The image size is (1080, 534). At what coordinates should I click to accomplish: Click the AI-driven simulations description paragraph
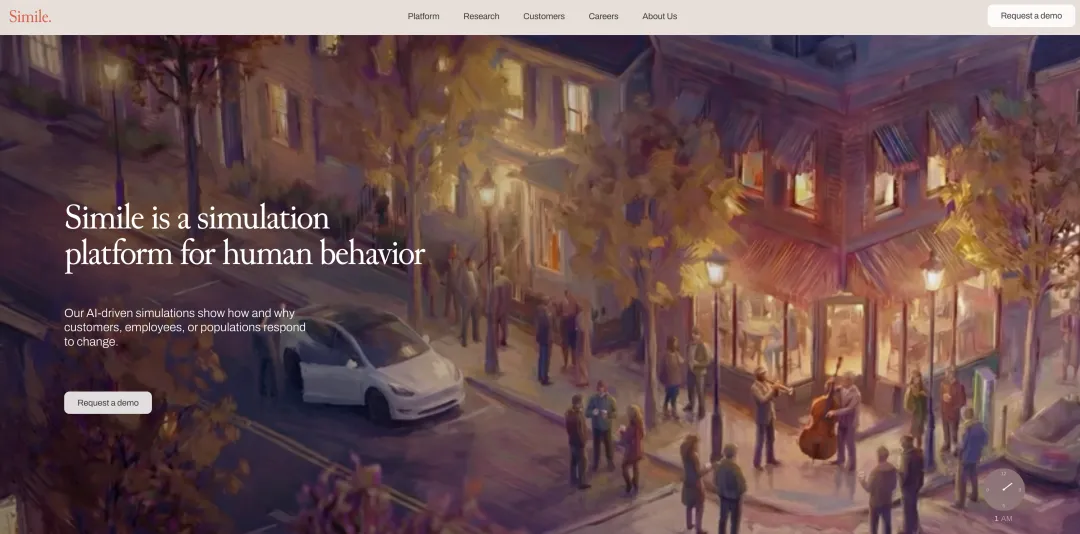(x=185, y=327)
